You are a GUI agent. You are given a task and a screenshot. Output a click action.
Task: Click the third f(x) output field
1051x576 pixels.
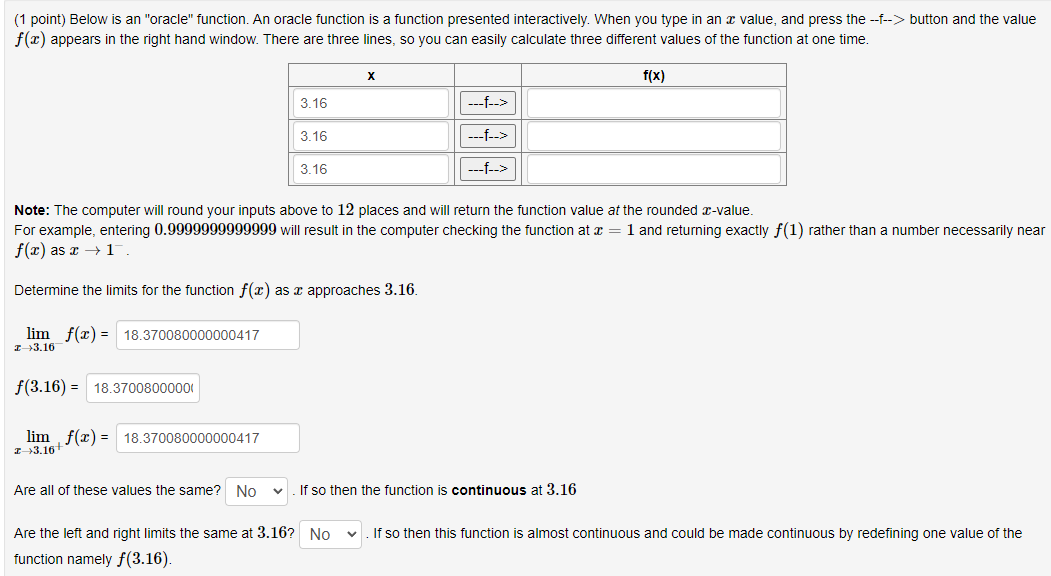pyautogui.click(x=652, y=168)
